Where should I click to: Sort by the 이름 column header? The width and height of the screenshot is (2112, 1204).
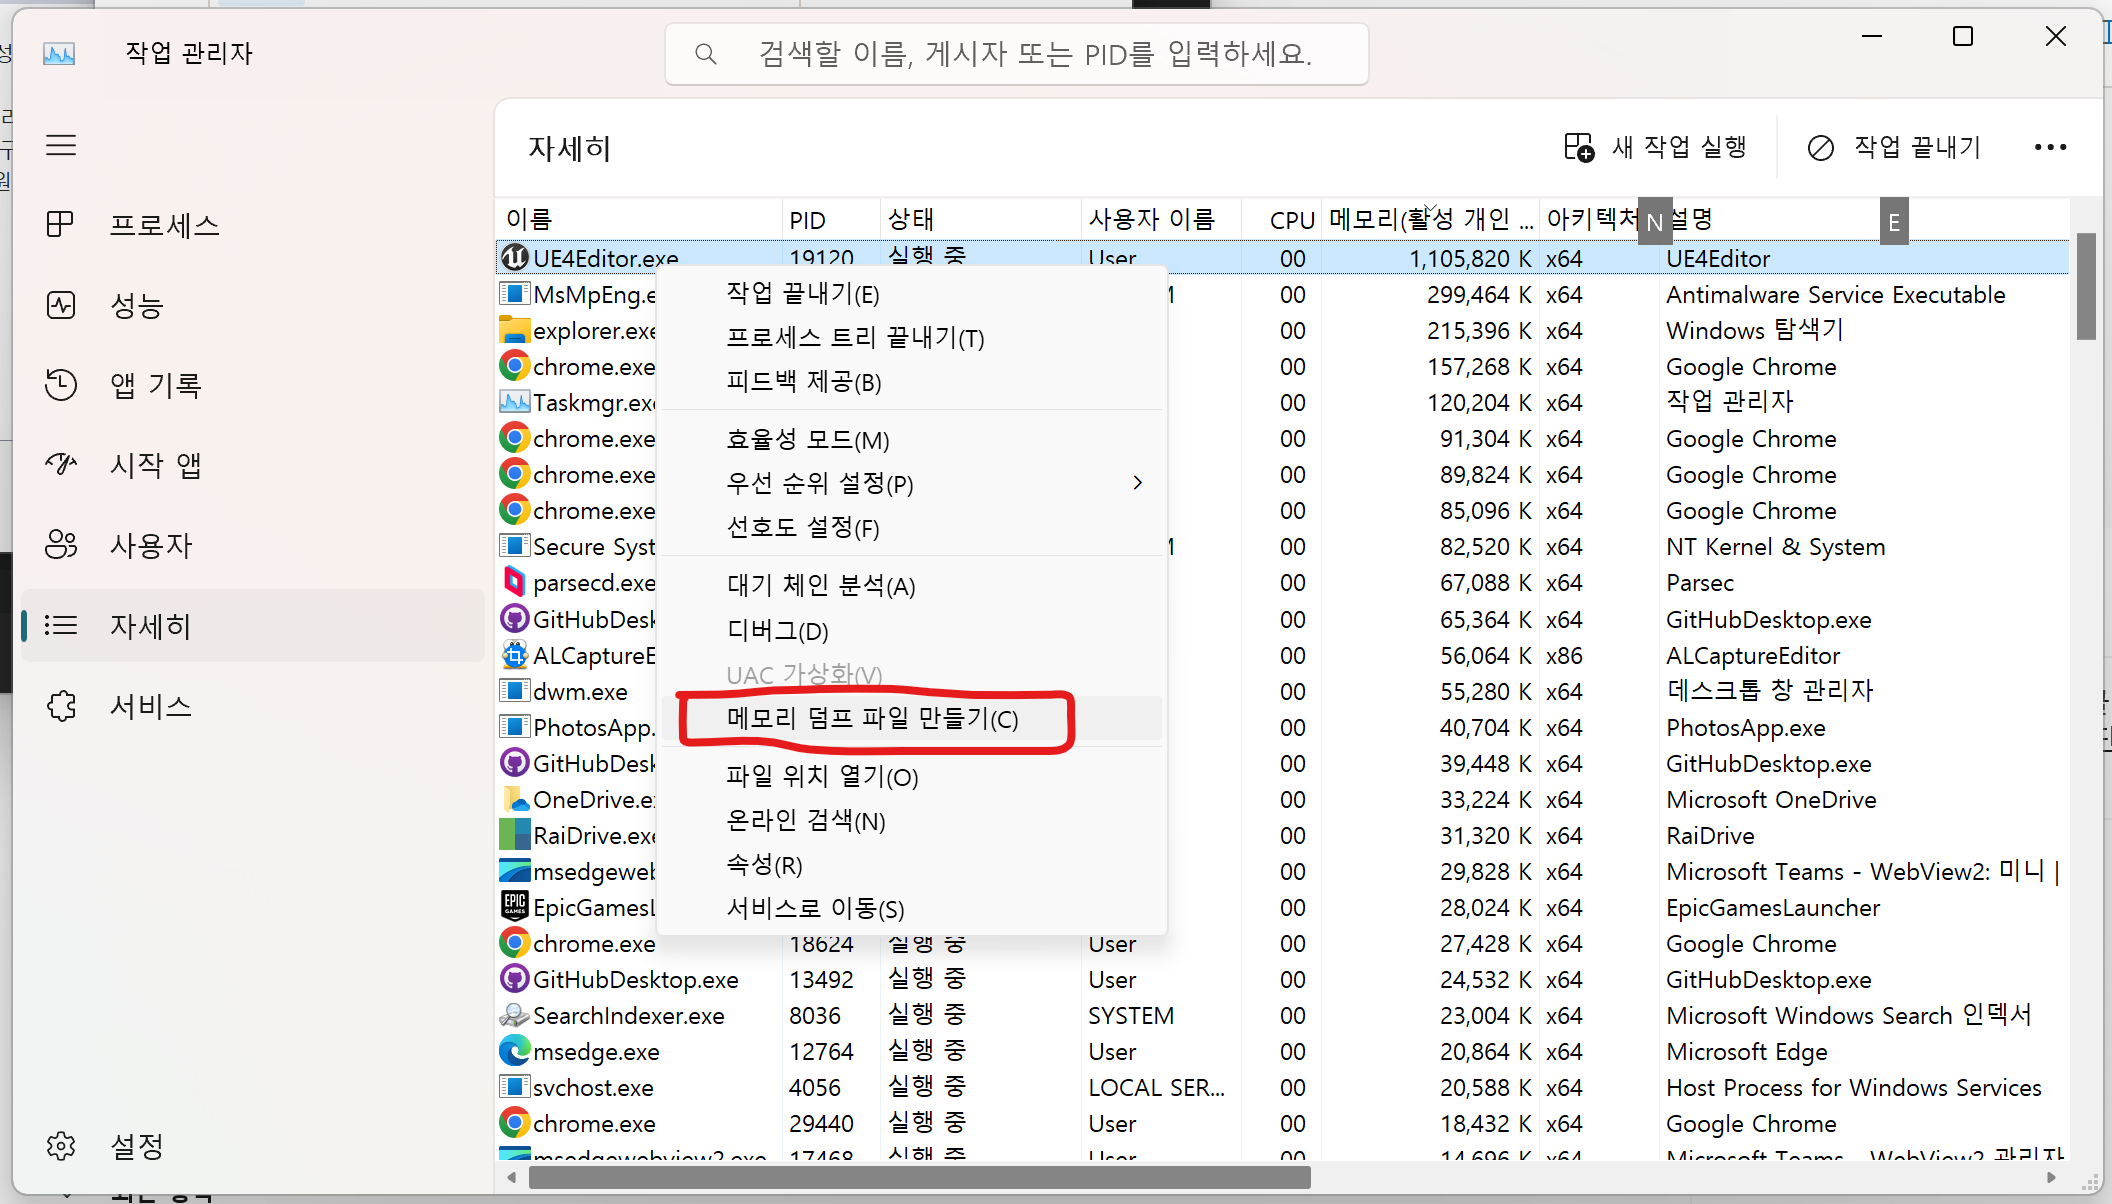coord(638,219)
